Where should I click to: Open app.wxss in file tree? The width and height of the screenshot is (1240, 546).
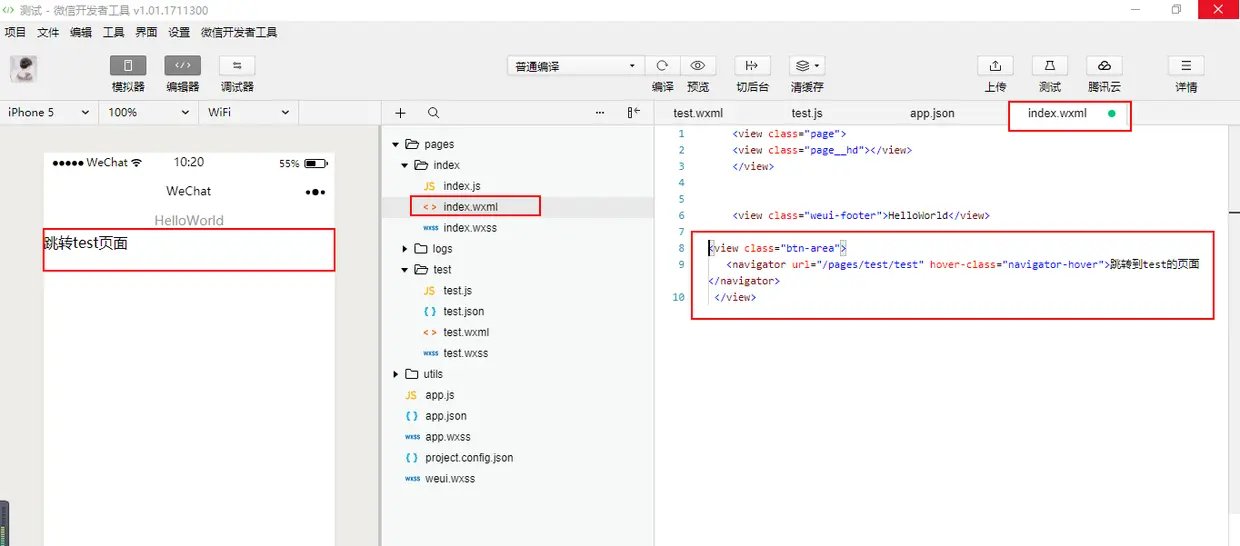tap(448, 437)
